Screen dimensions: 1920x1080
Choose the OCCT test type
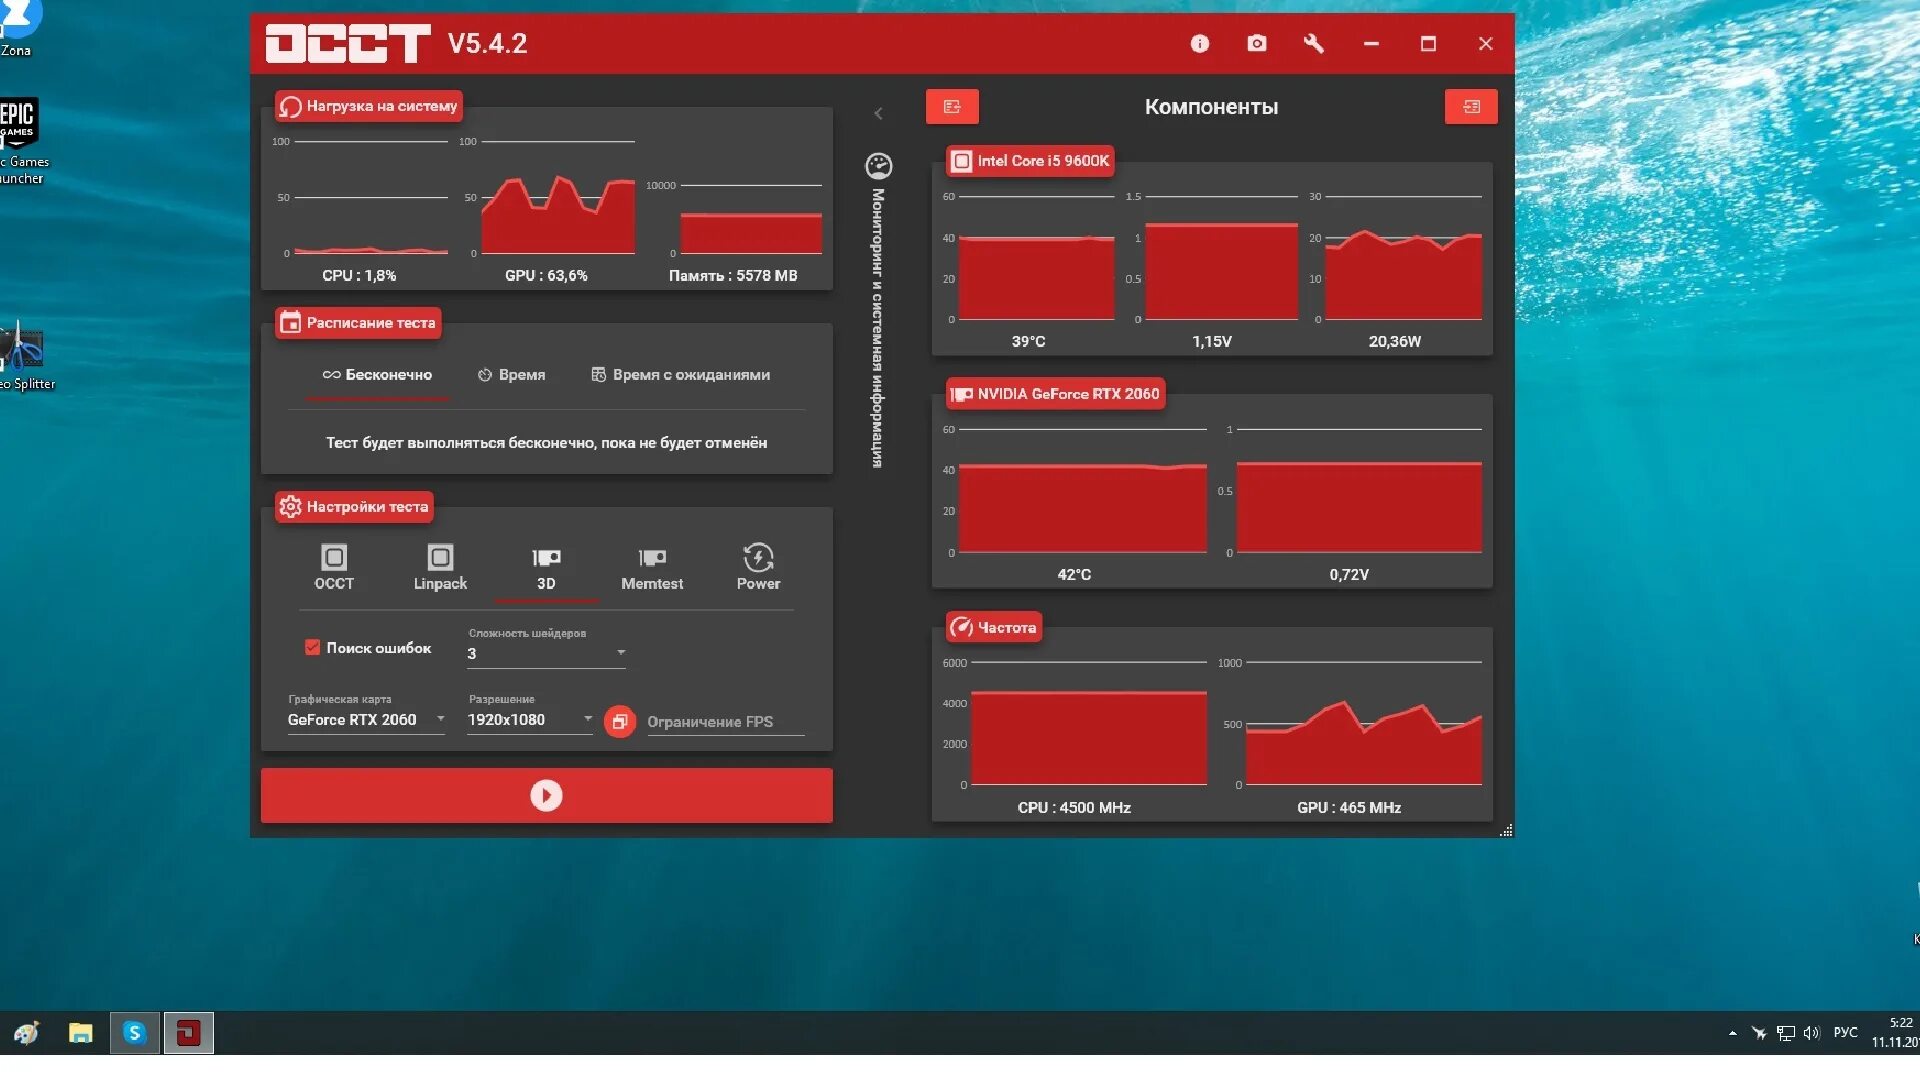click(x=334, y=568)
